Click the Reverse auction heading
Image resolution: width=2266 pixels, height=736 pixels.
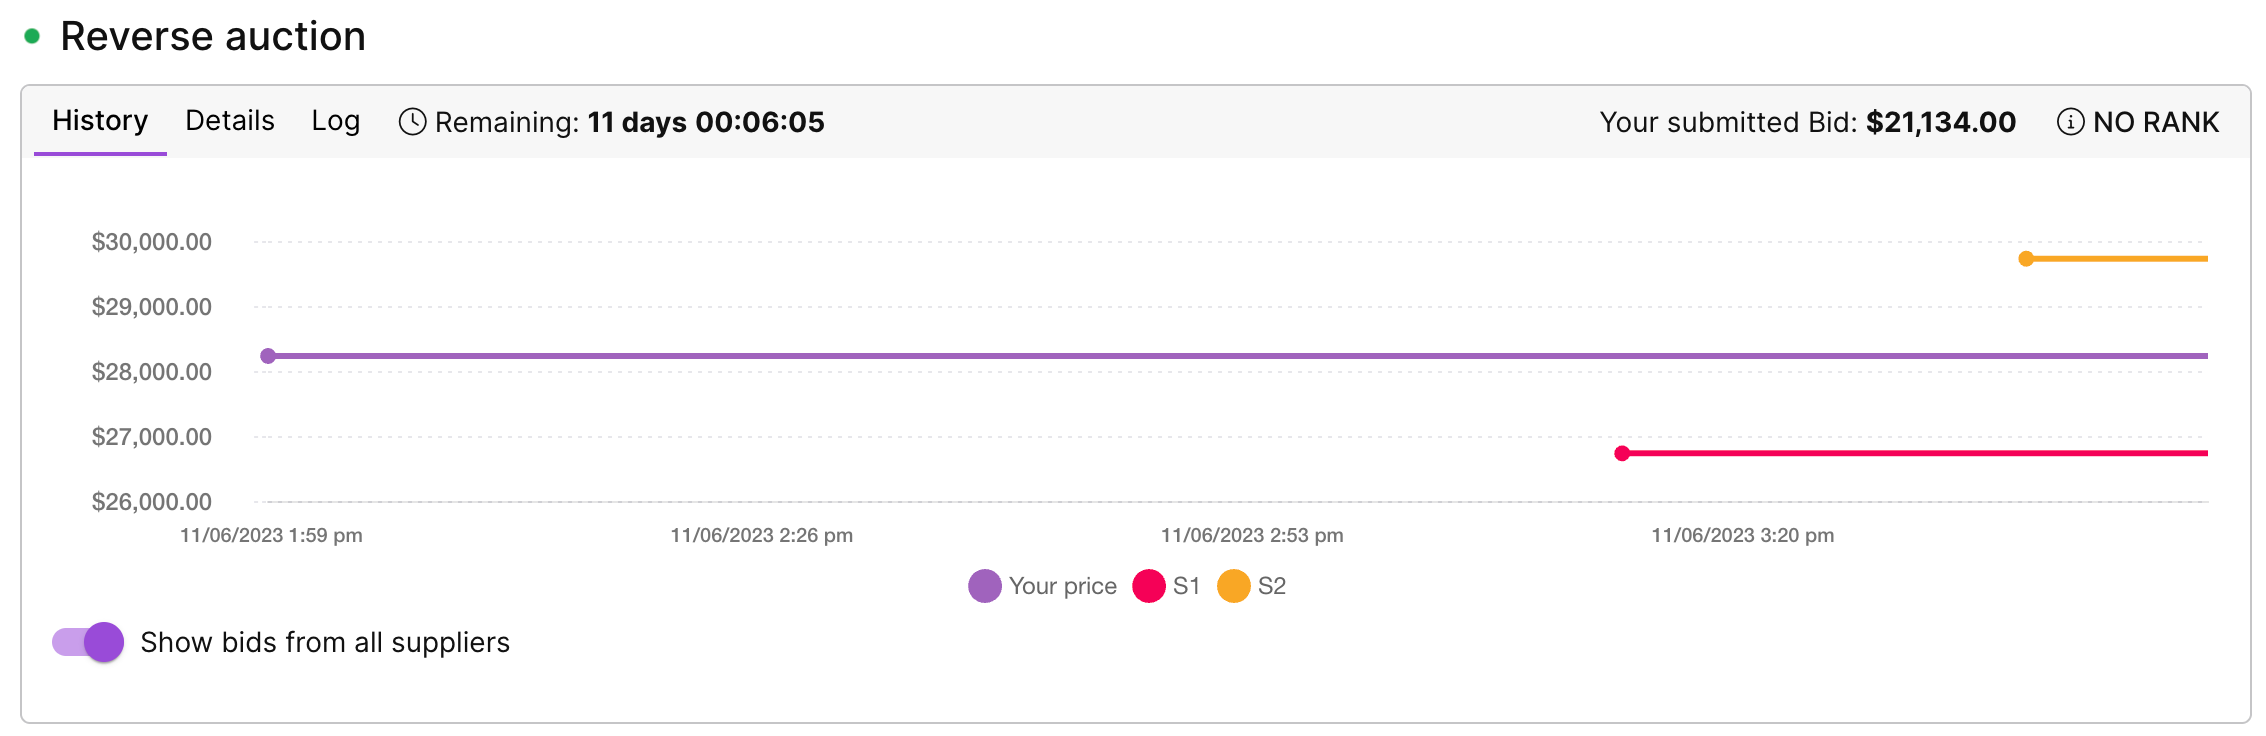(x=213, y=37)
